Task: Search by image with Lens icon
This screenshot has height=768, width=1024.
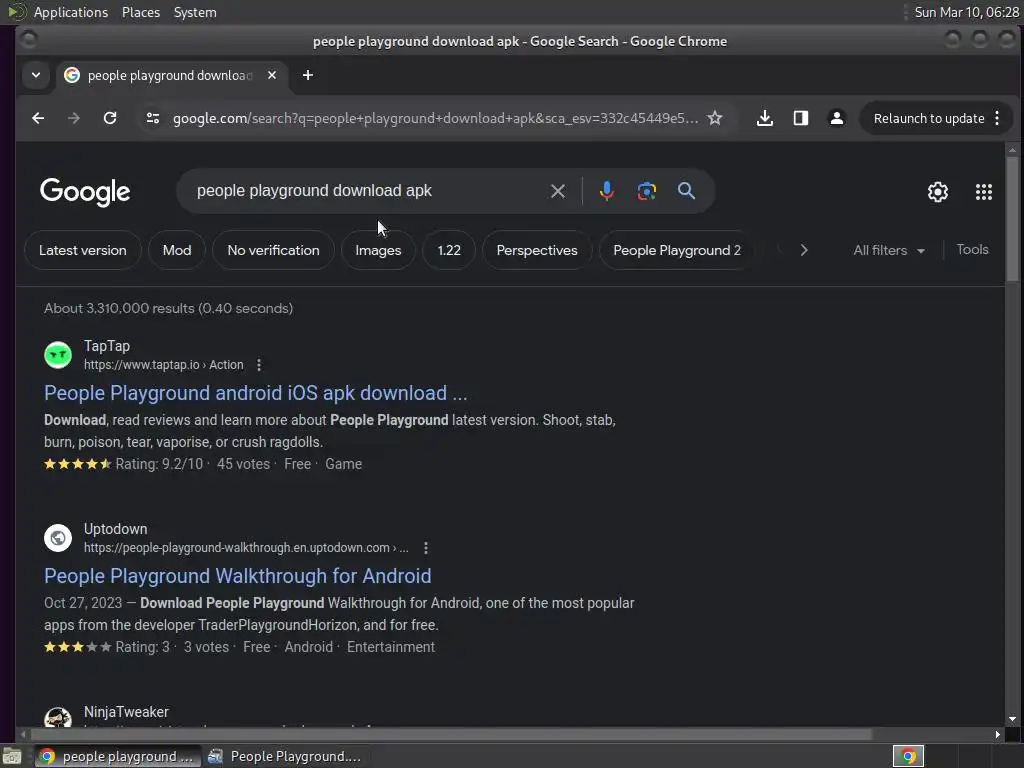Action: pos(647,191)
